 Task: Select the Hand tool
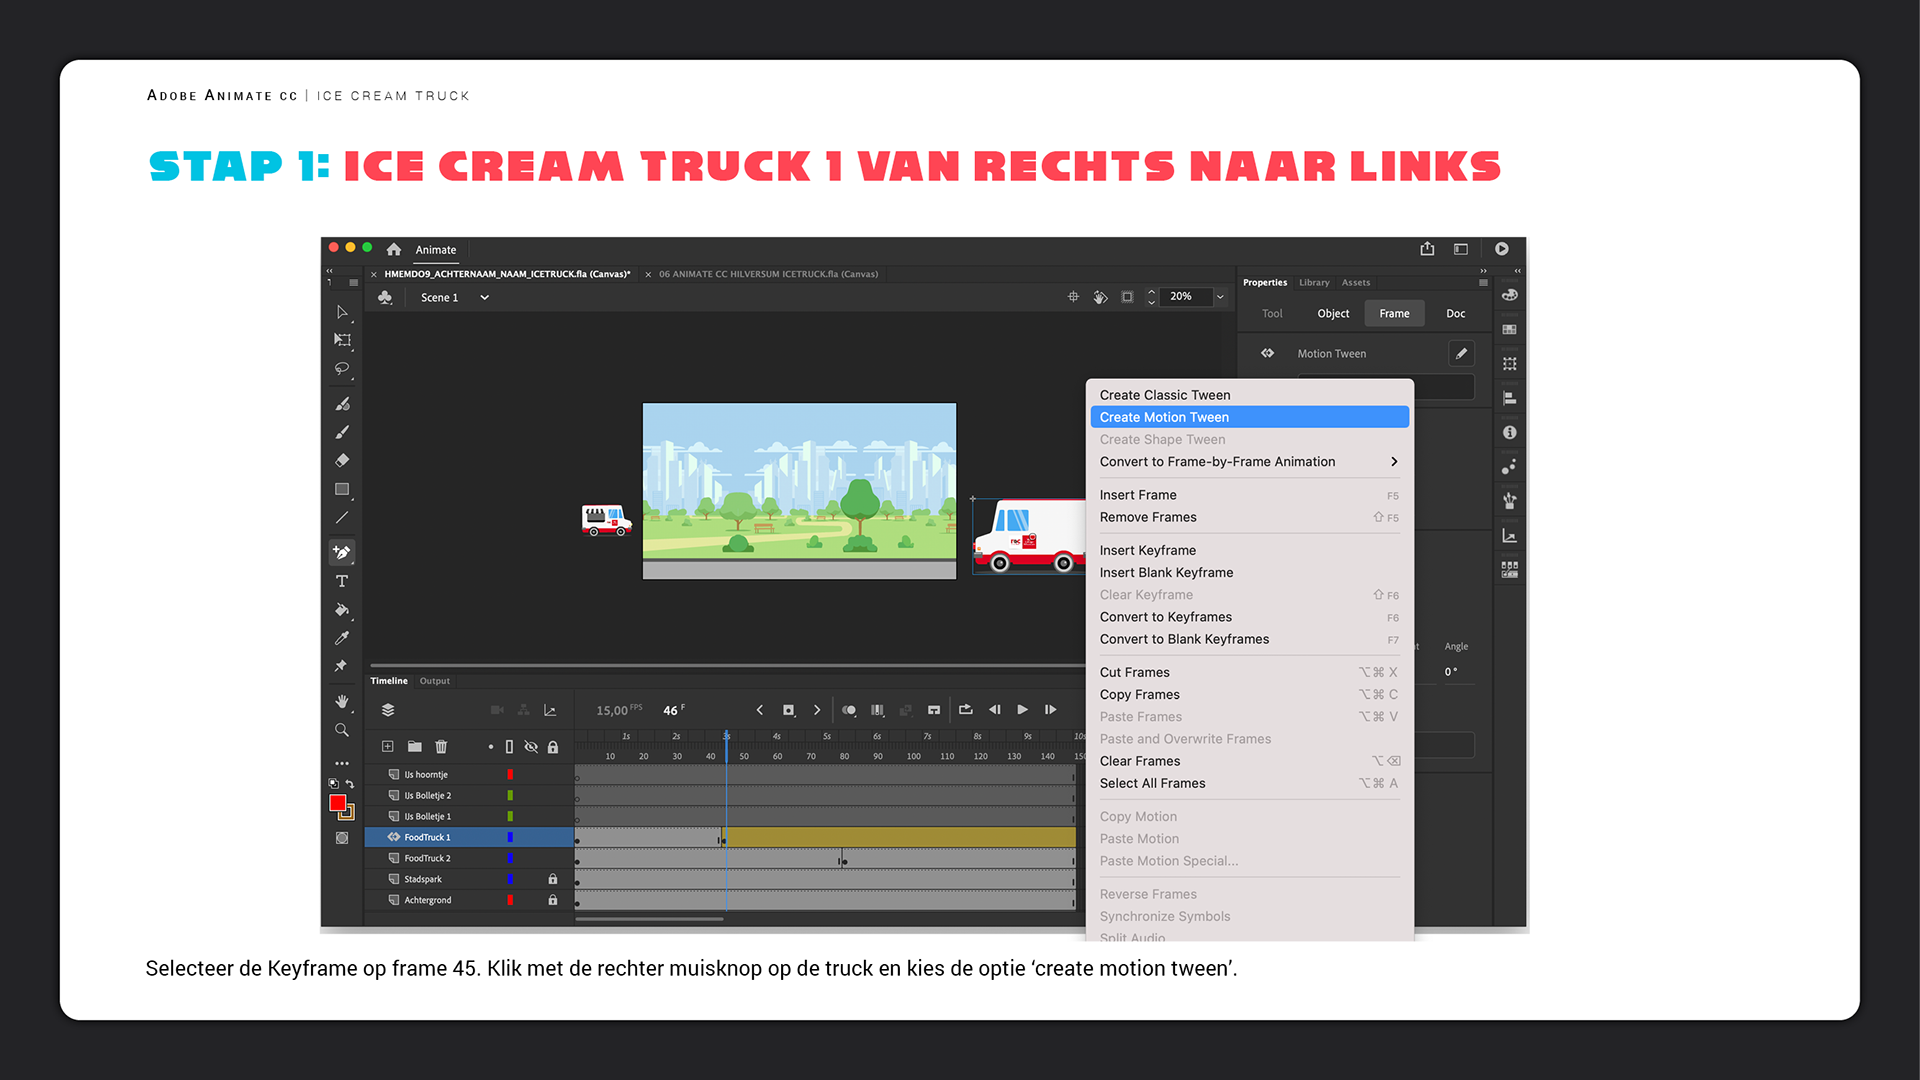(x=342, y=701)
